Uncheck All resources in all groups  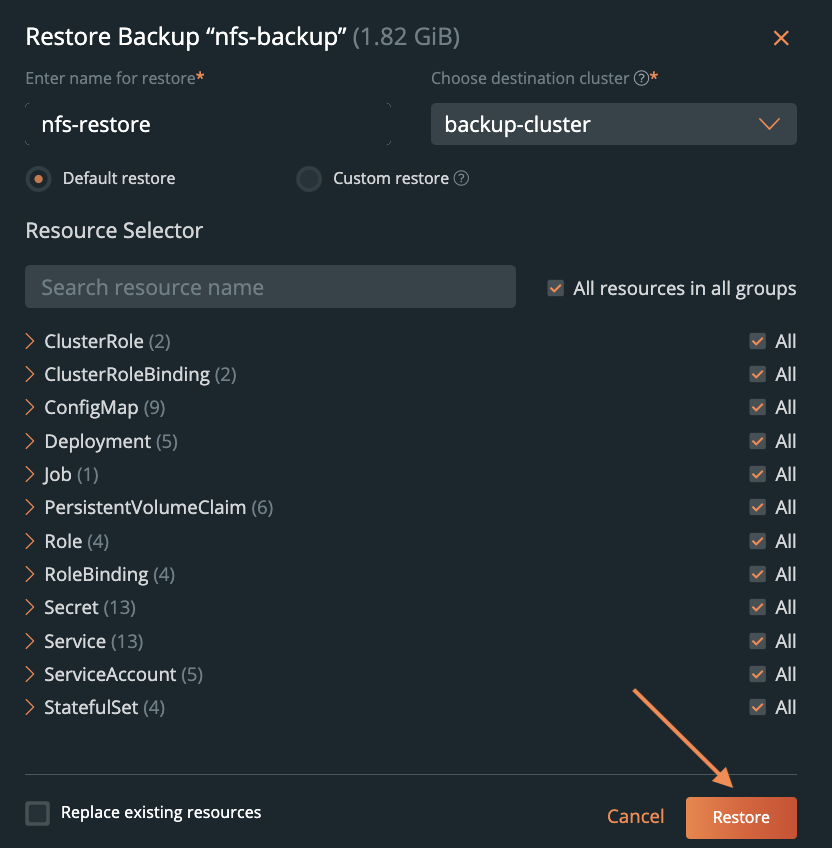tap(556, 289)
